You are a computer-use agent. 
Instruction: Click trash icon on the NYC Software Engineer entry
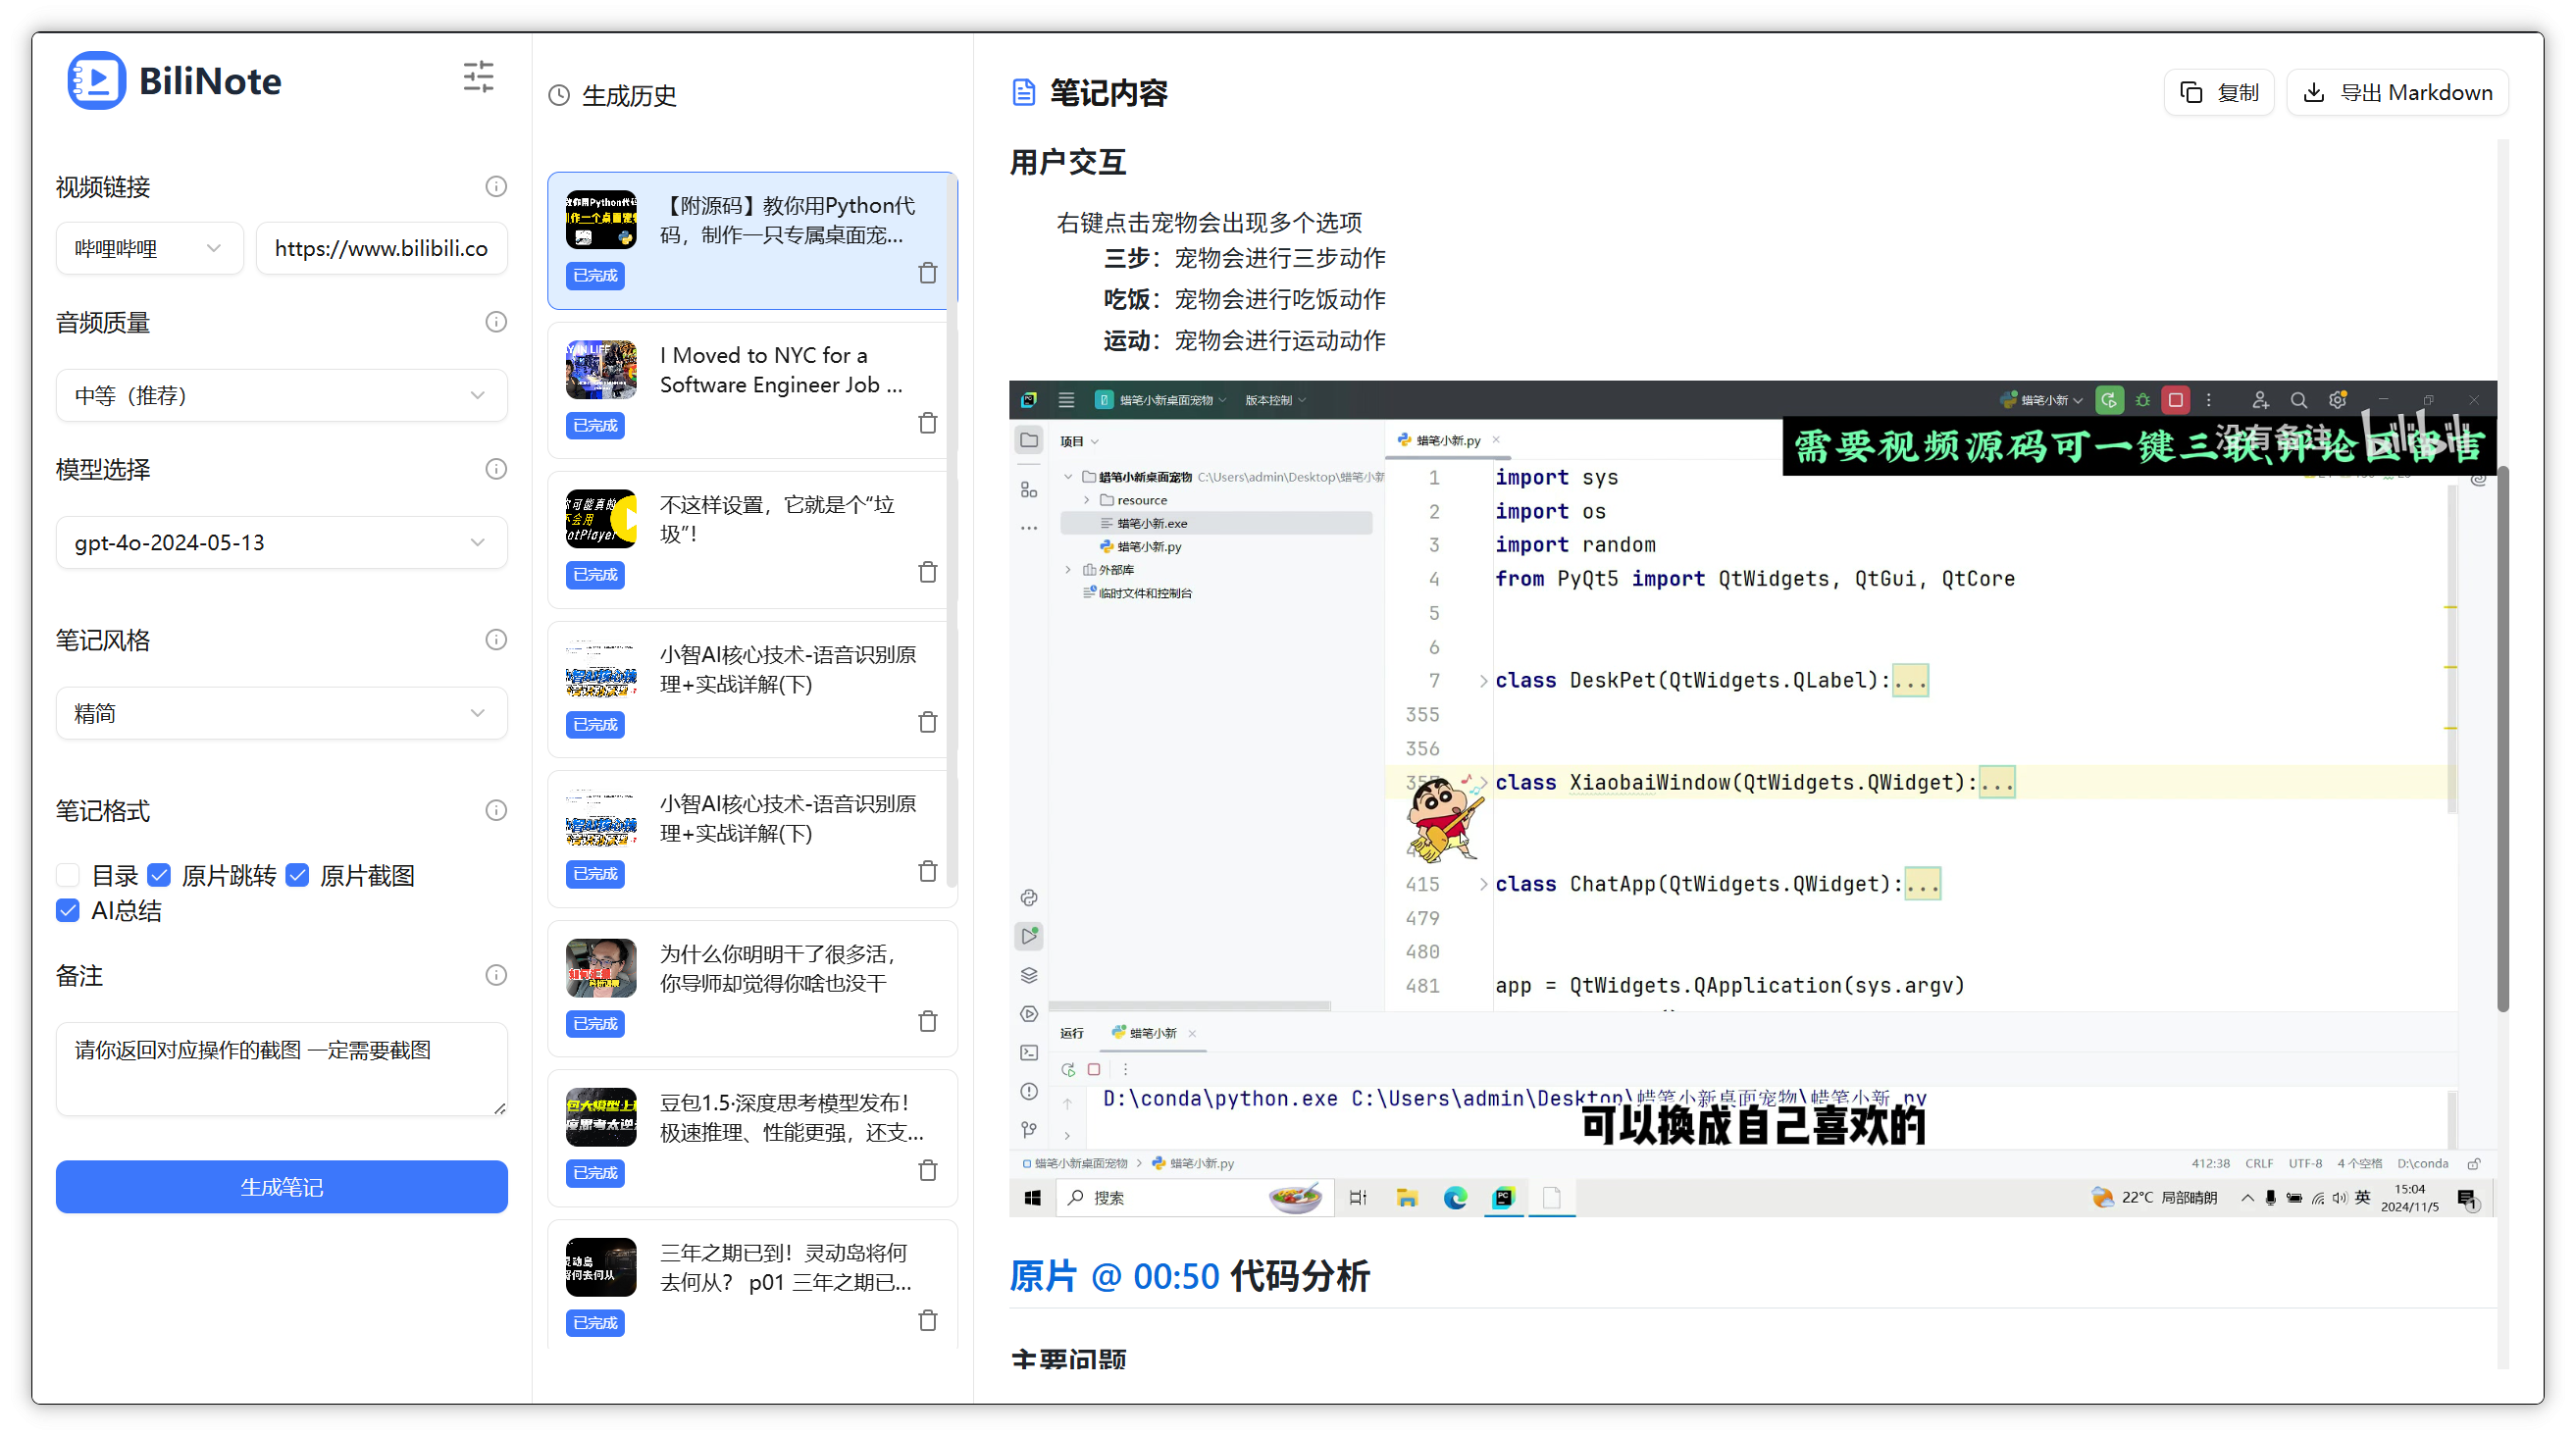(928, 423)
